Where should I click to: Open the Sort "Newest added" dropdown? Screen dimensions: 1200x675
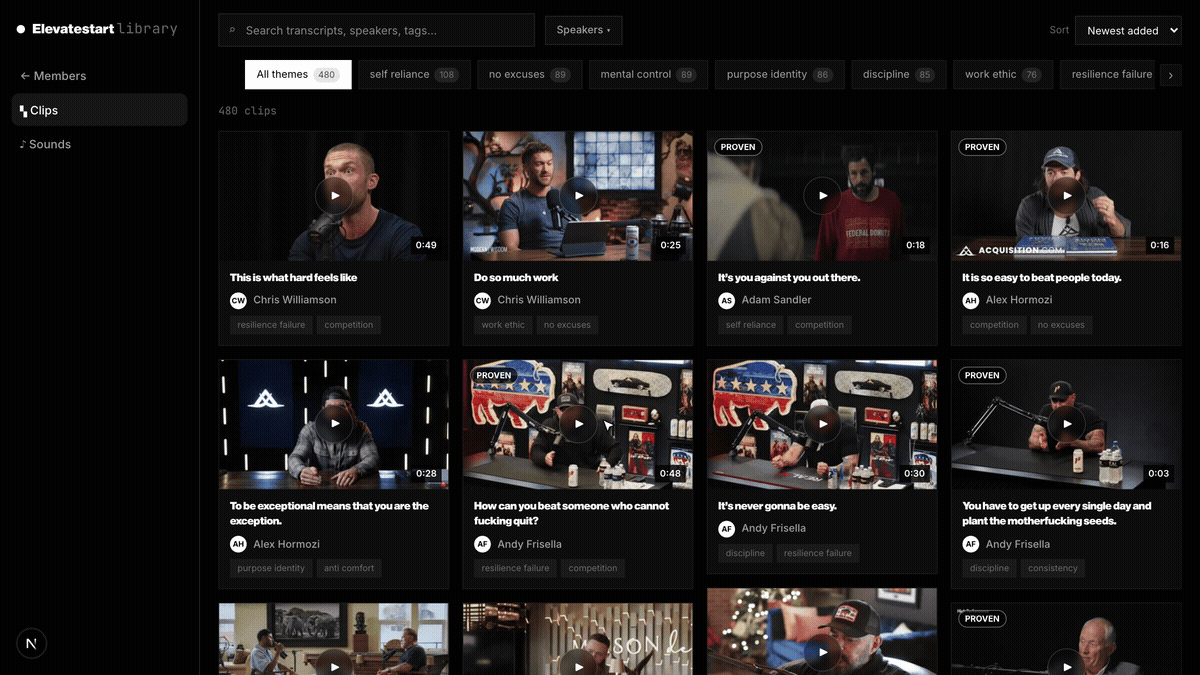pyautogui.click(x=1128, y=30)
